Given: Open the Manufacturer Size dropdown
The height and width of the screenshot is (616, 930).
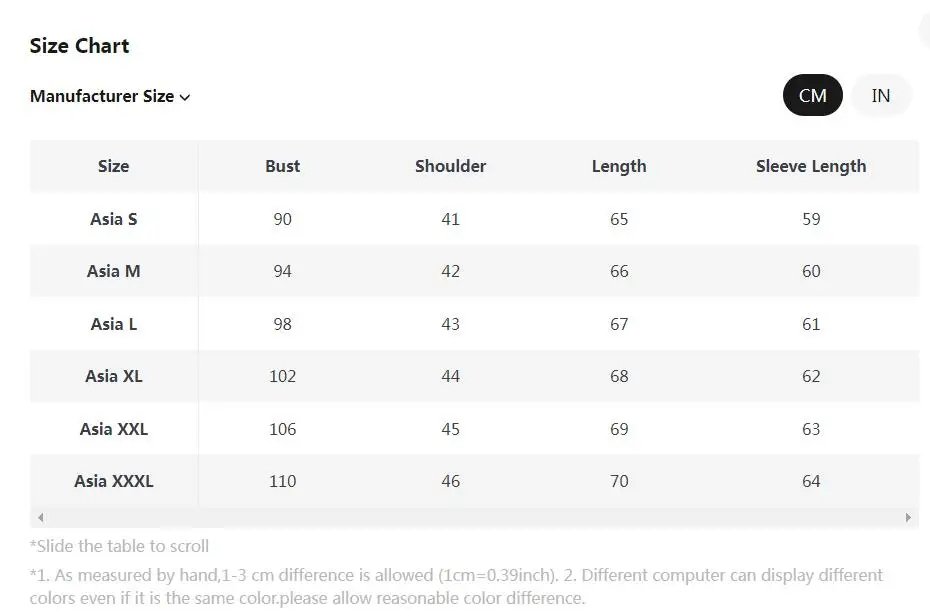Looking at the screenshot, I should 110,97.
